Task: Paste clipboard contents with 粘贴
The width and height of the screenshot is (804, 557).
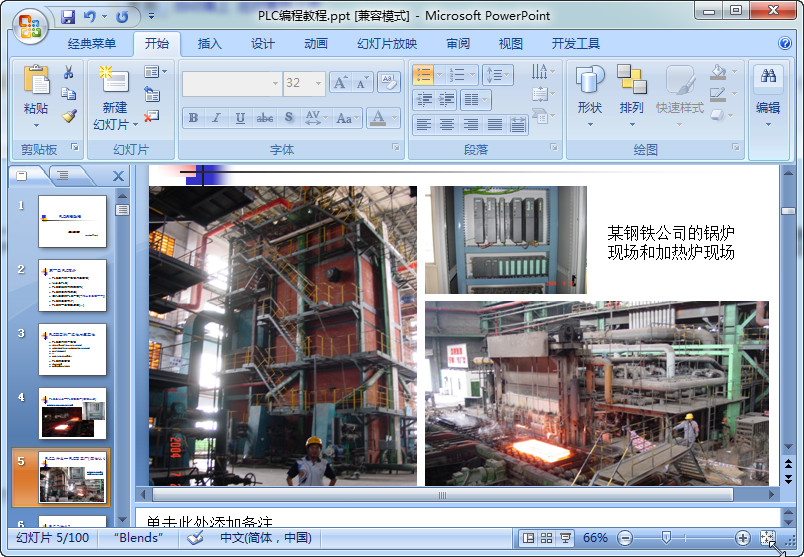Action: (36, 96)
